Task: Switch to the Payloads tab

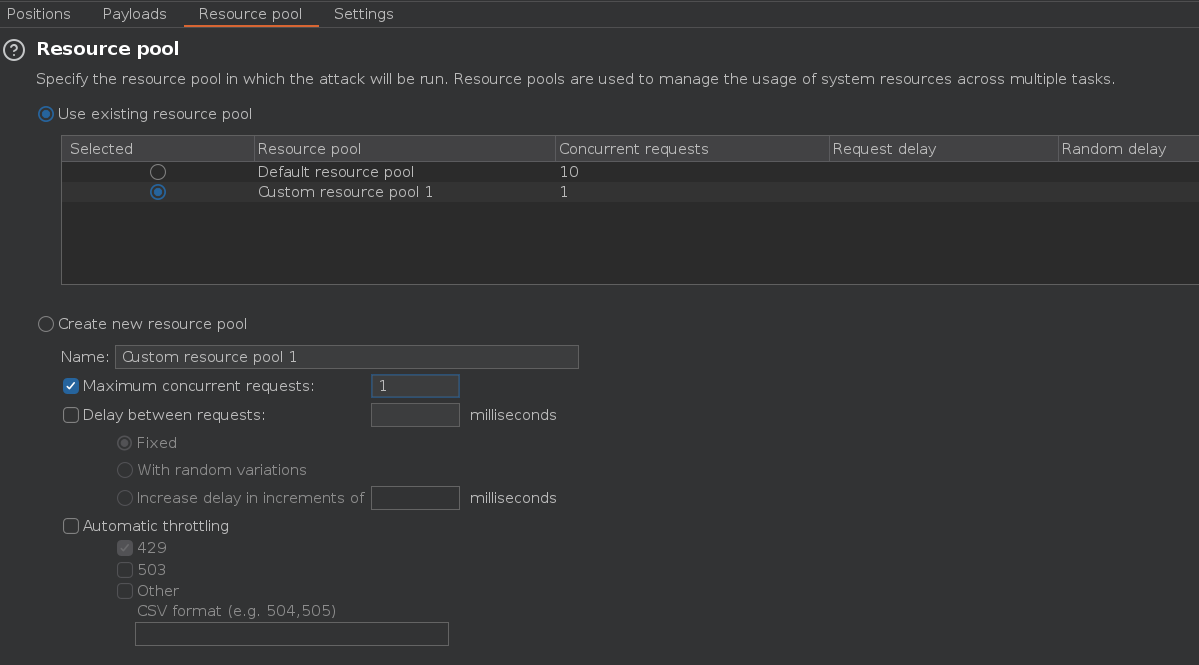Action: pos(135,14)
